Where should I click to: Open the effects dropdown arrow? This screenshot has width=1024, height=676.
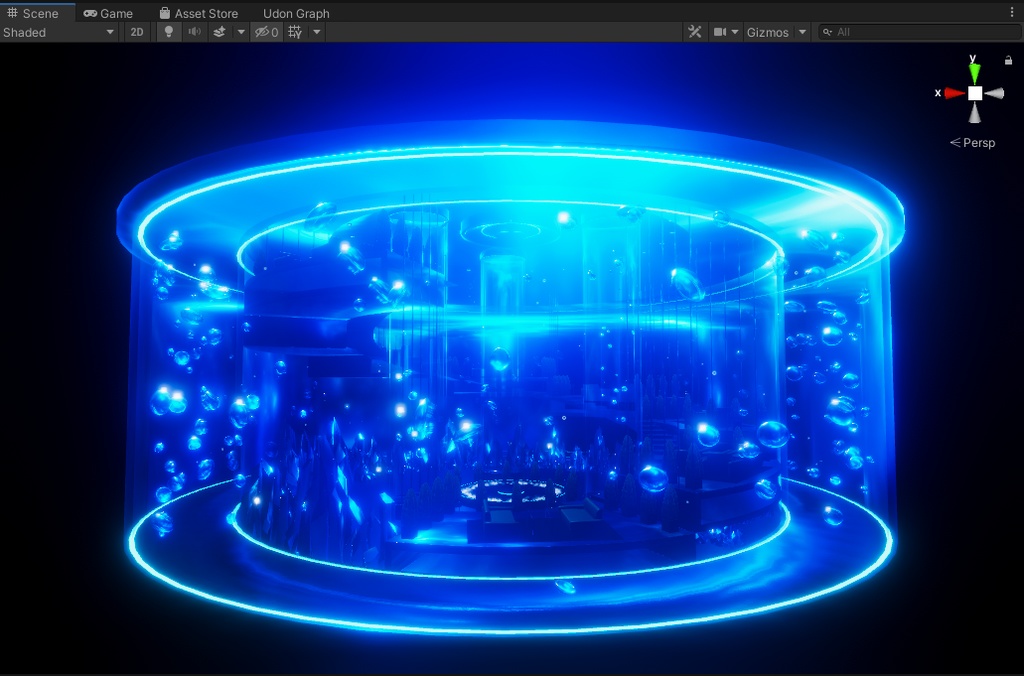(x=241, y=32)
